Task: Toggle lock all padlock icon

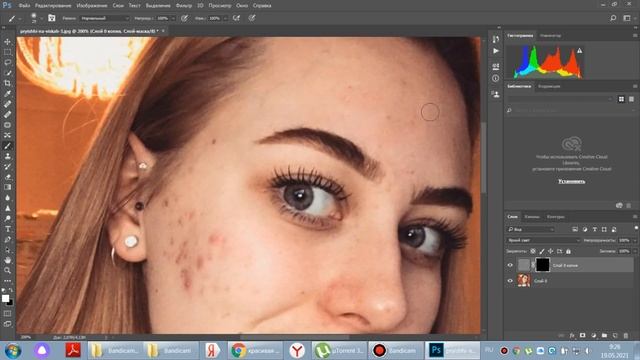Action: click(x=569, y=251)
